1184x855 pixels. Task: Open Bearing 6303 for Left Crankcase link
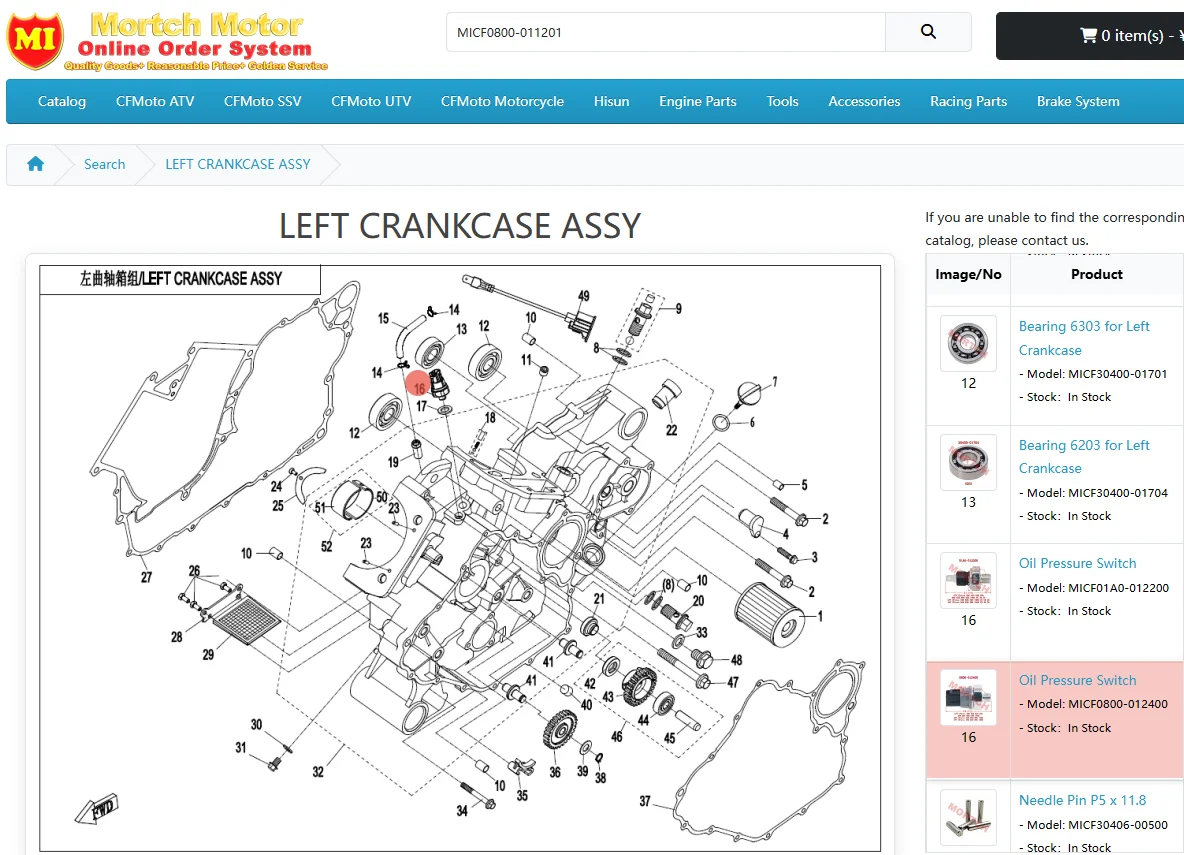tap(1084, 338)
